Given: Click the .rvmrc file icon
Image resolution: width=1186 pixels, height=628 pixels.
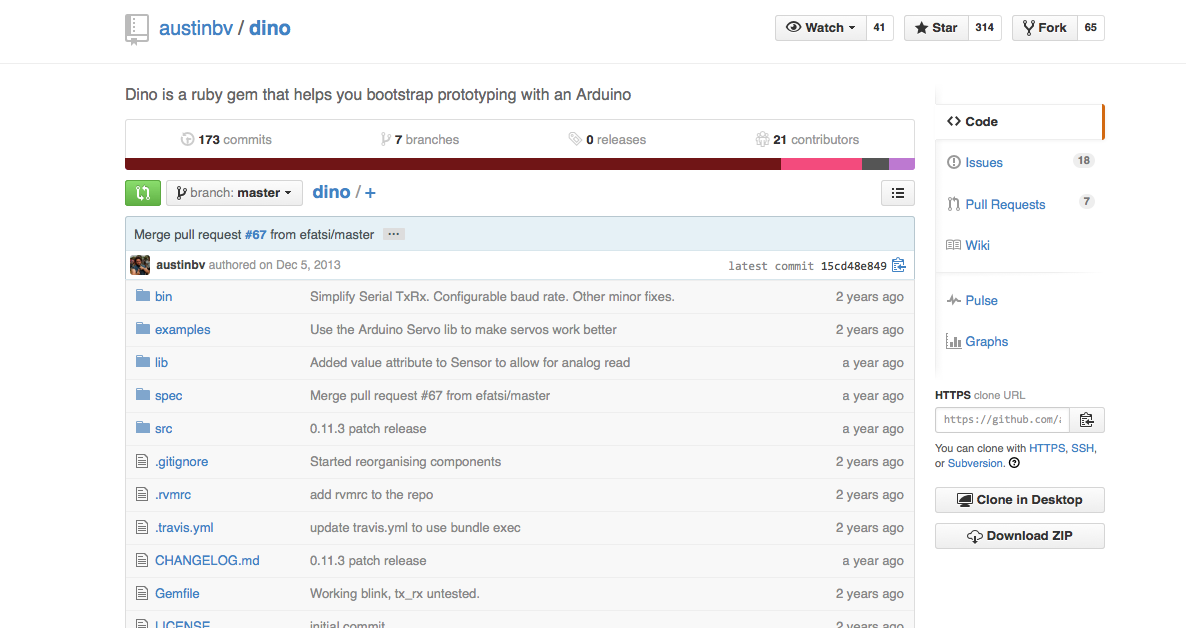Looking at the screenshot, I should click(x=141, y=494).
